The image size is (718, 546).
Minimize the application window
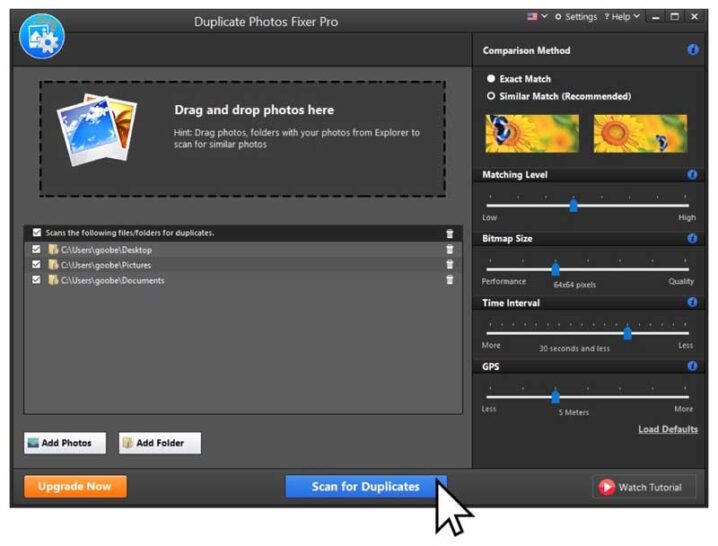656,17
